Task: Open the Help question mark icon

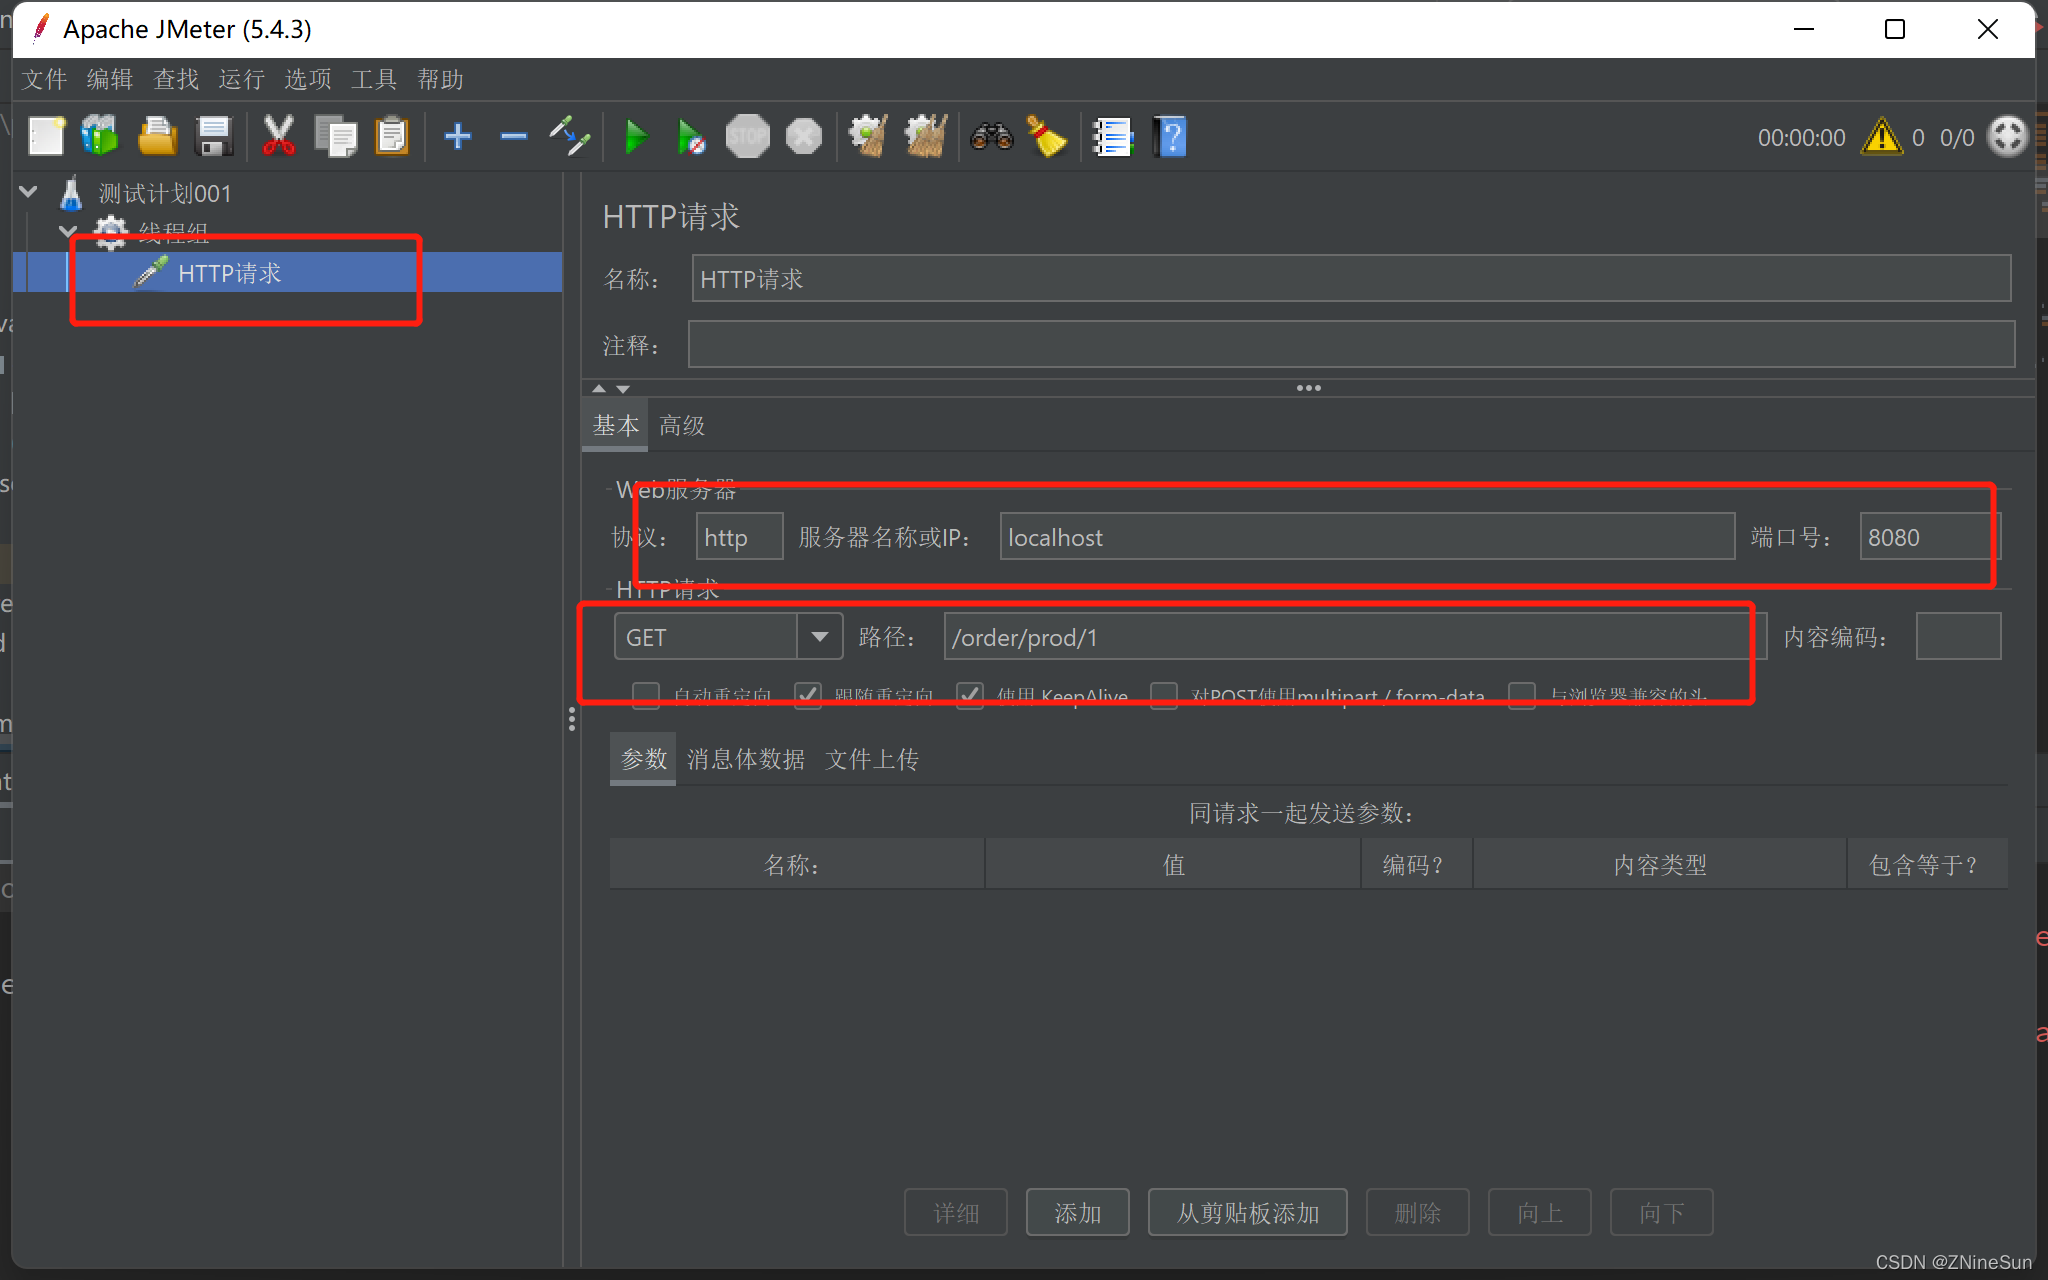Action: coord(1169,136)
